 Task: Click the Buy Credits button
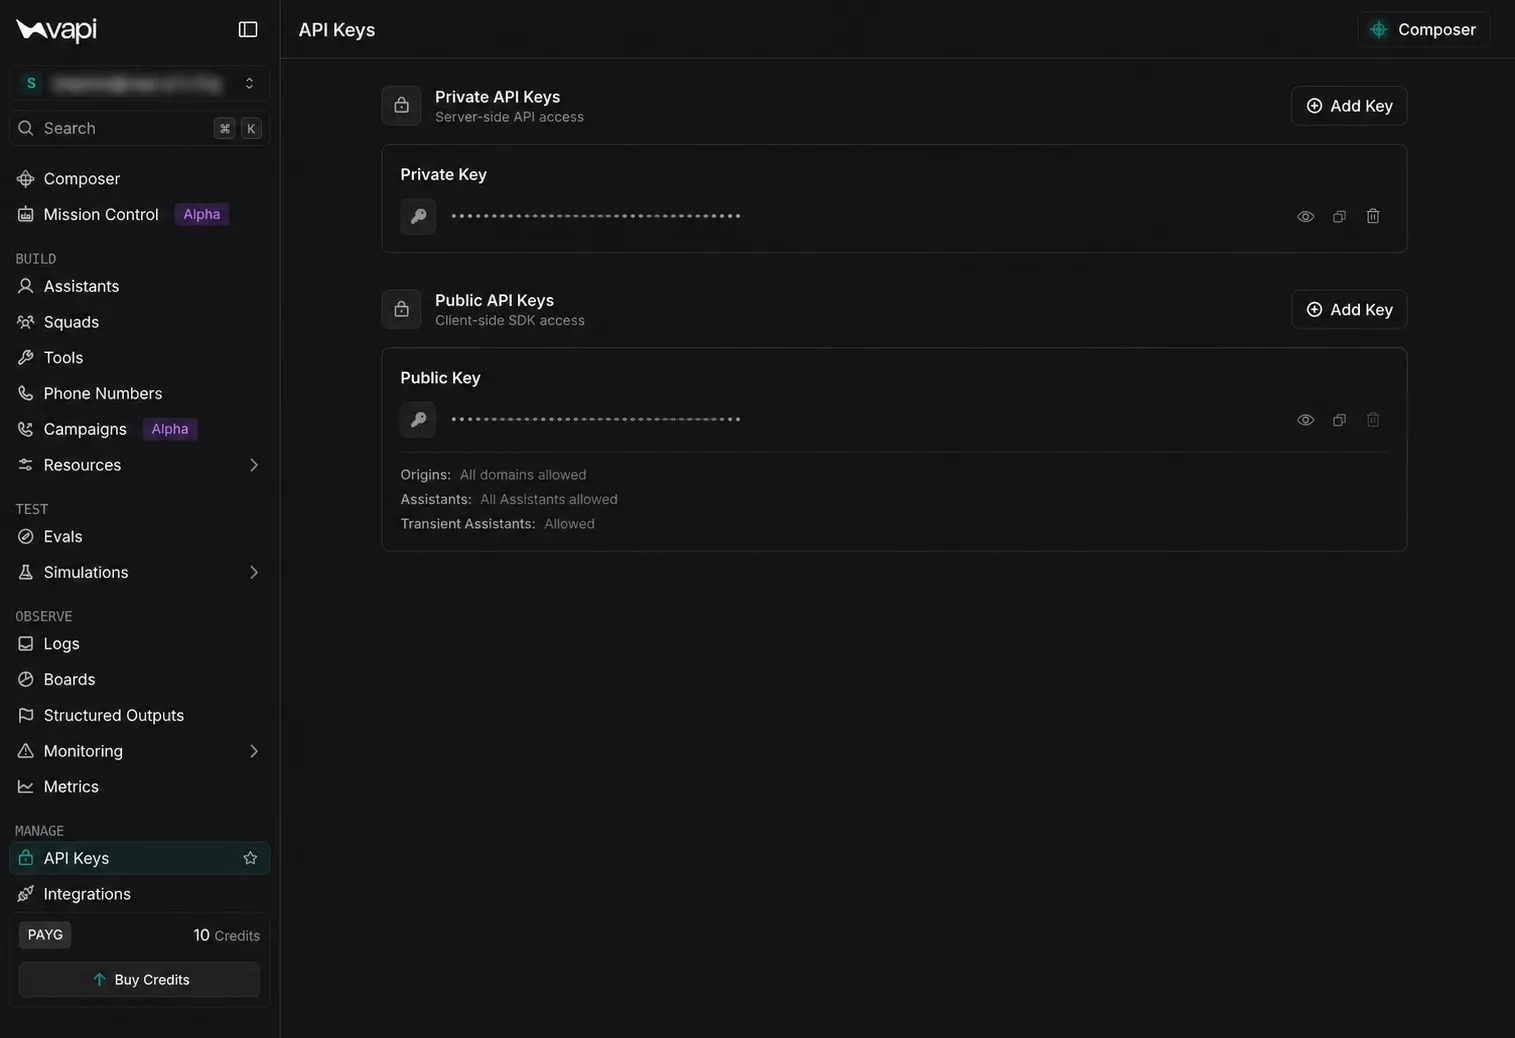139,980
